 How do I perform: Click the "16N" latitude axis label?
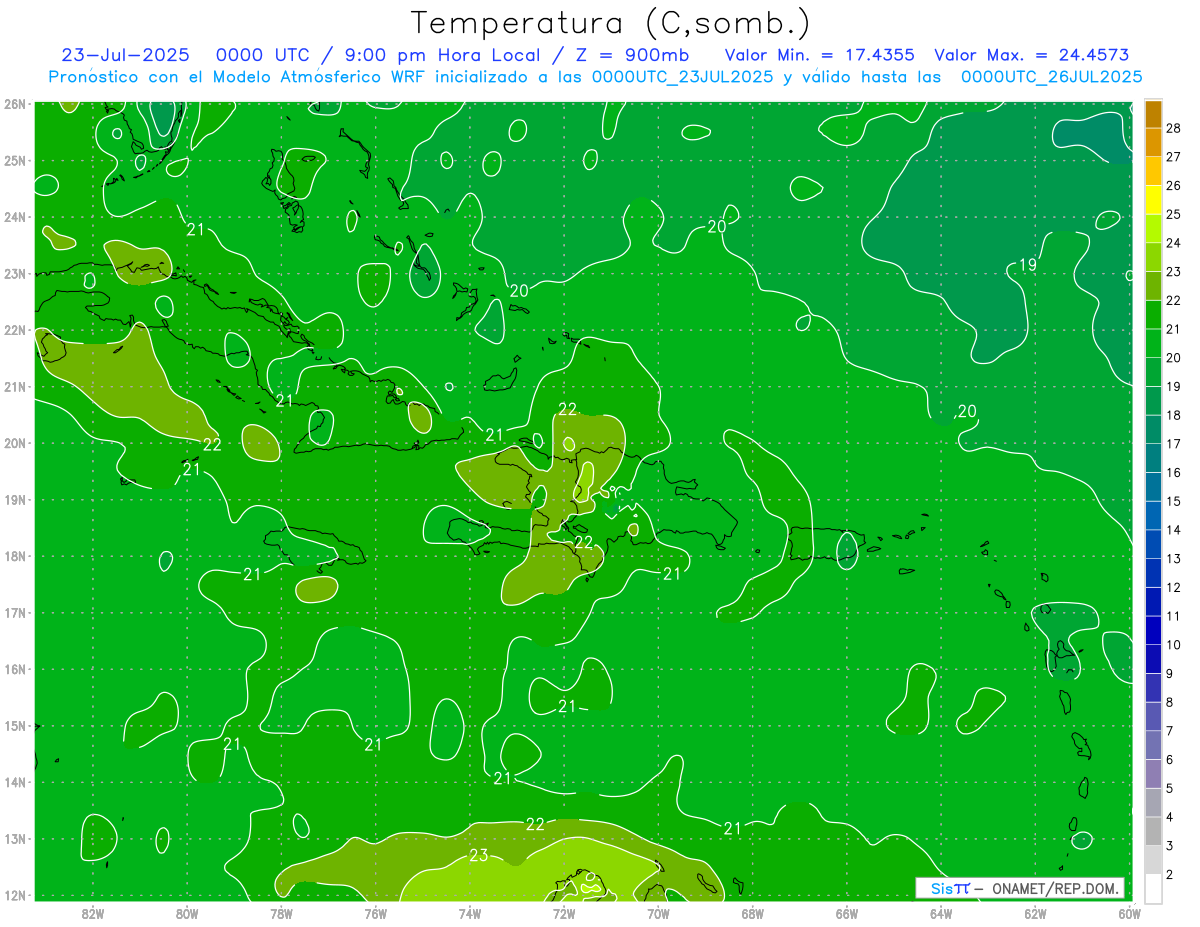point(15,669)
